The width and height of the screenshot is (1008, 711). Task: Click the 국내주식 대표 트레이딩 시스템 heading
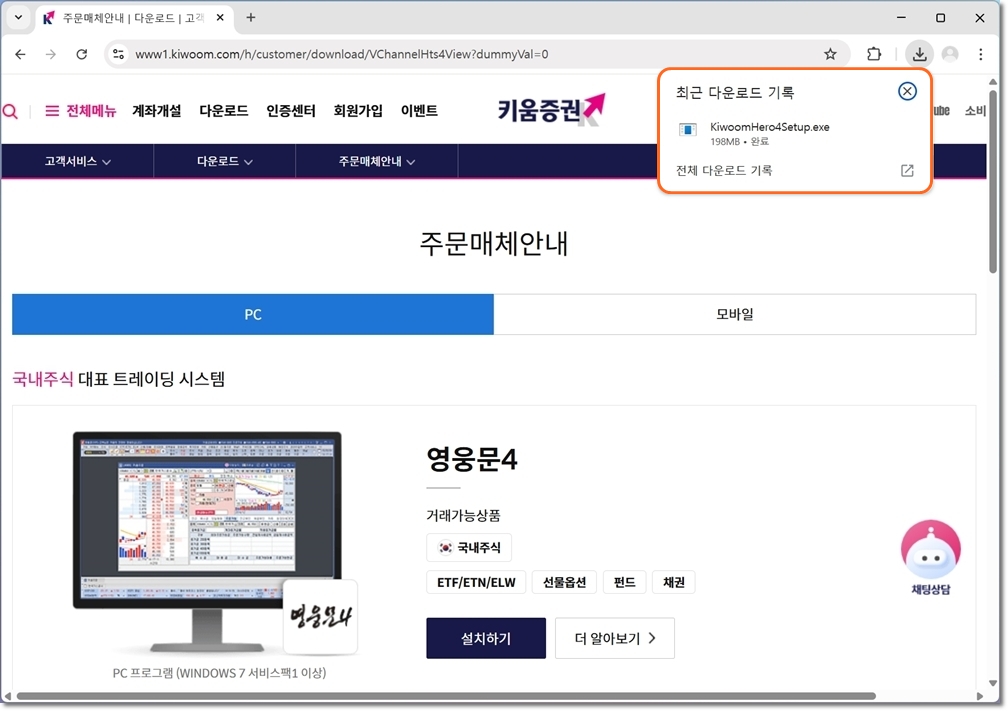tap(118, 379)
